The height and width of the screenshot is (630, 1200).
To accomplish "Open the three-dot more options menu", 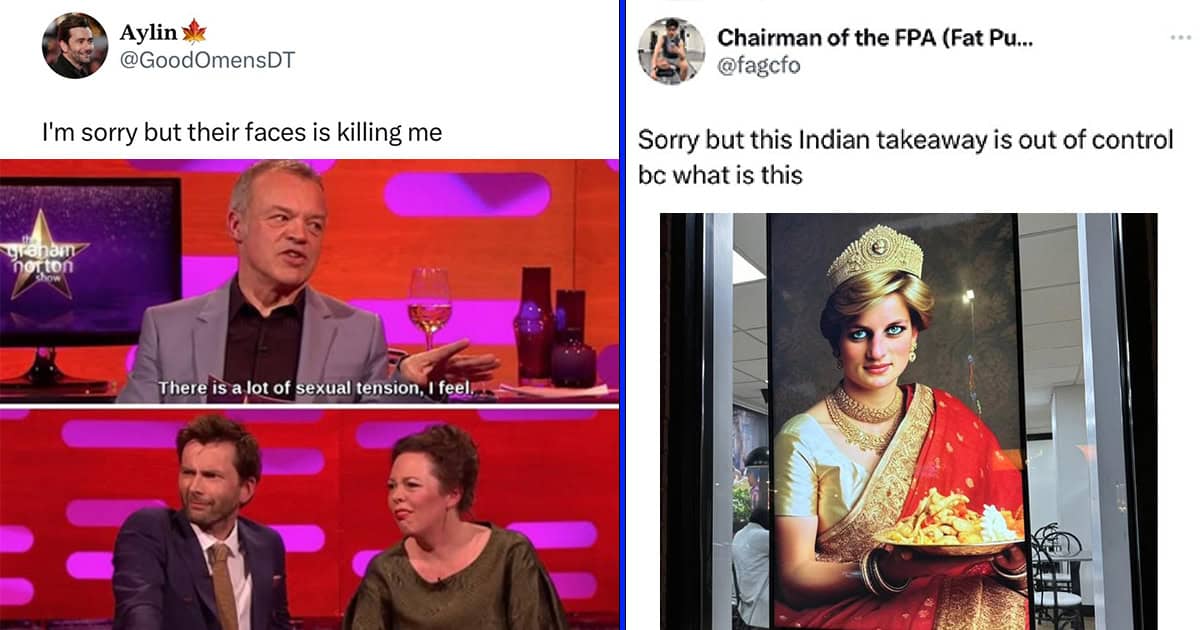I will [1180, 38].
